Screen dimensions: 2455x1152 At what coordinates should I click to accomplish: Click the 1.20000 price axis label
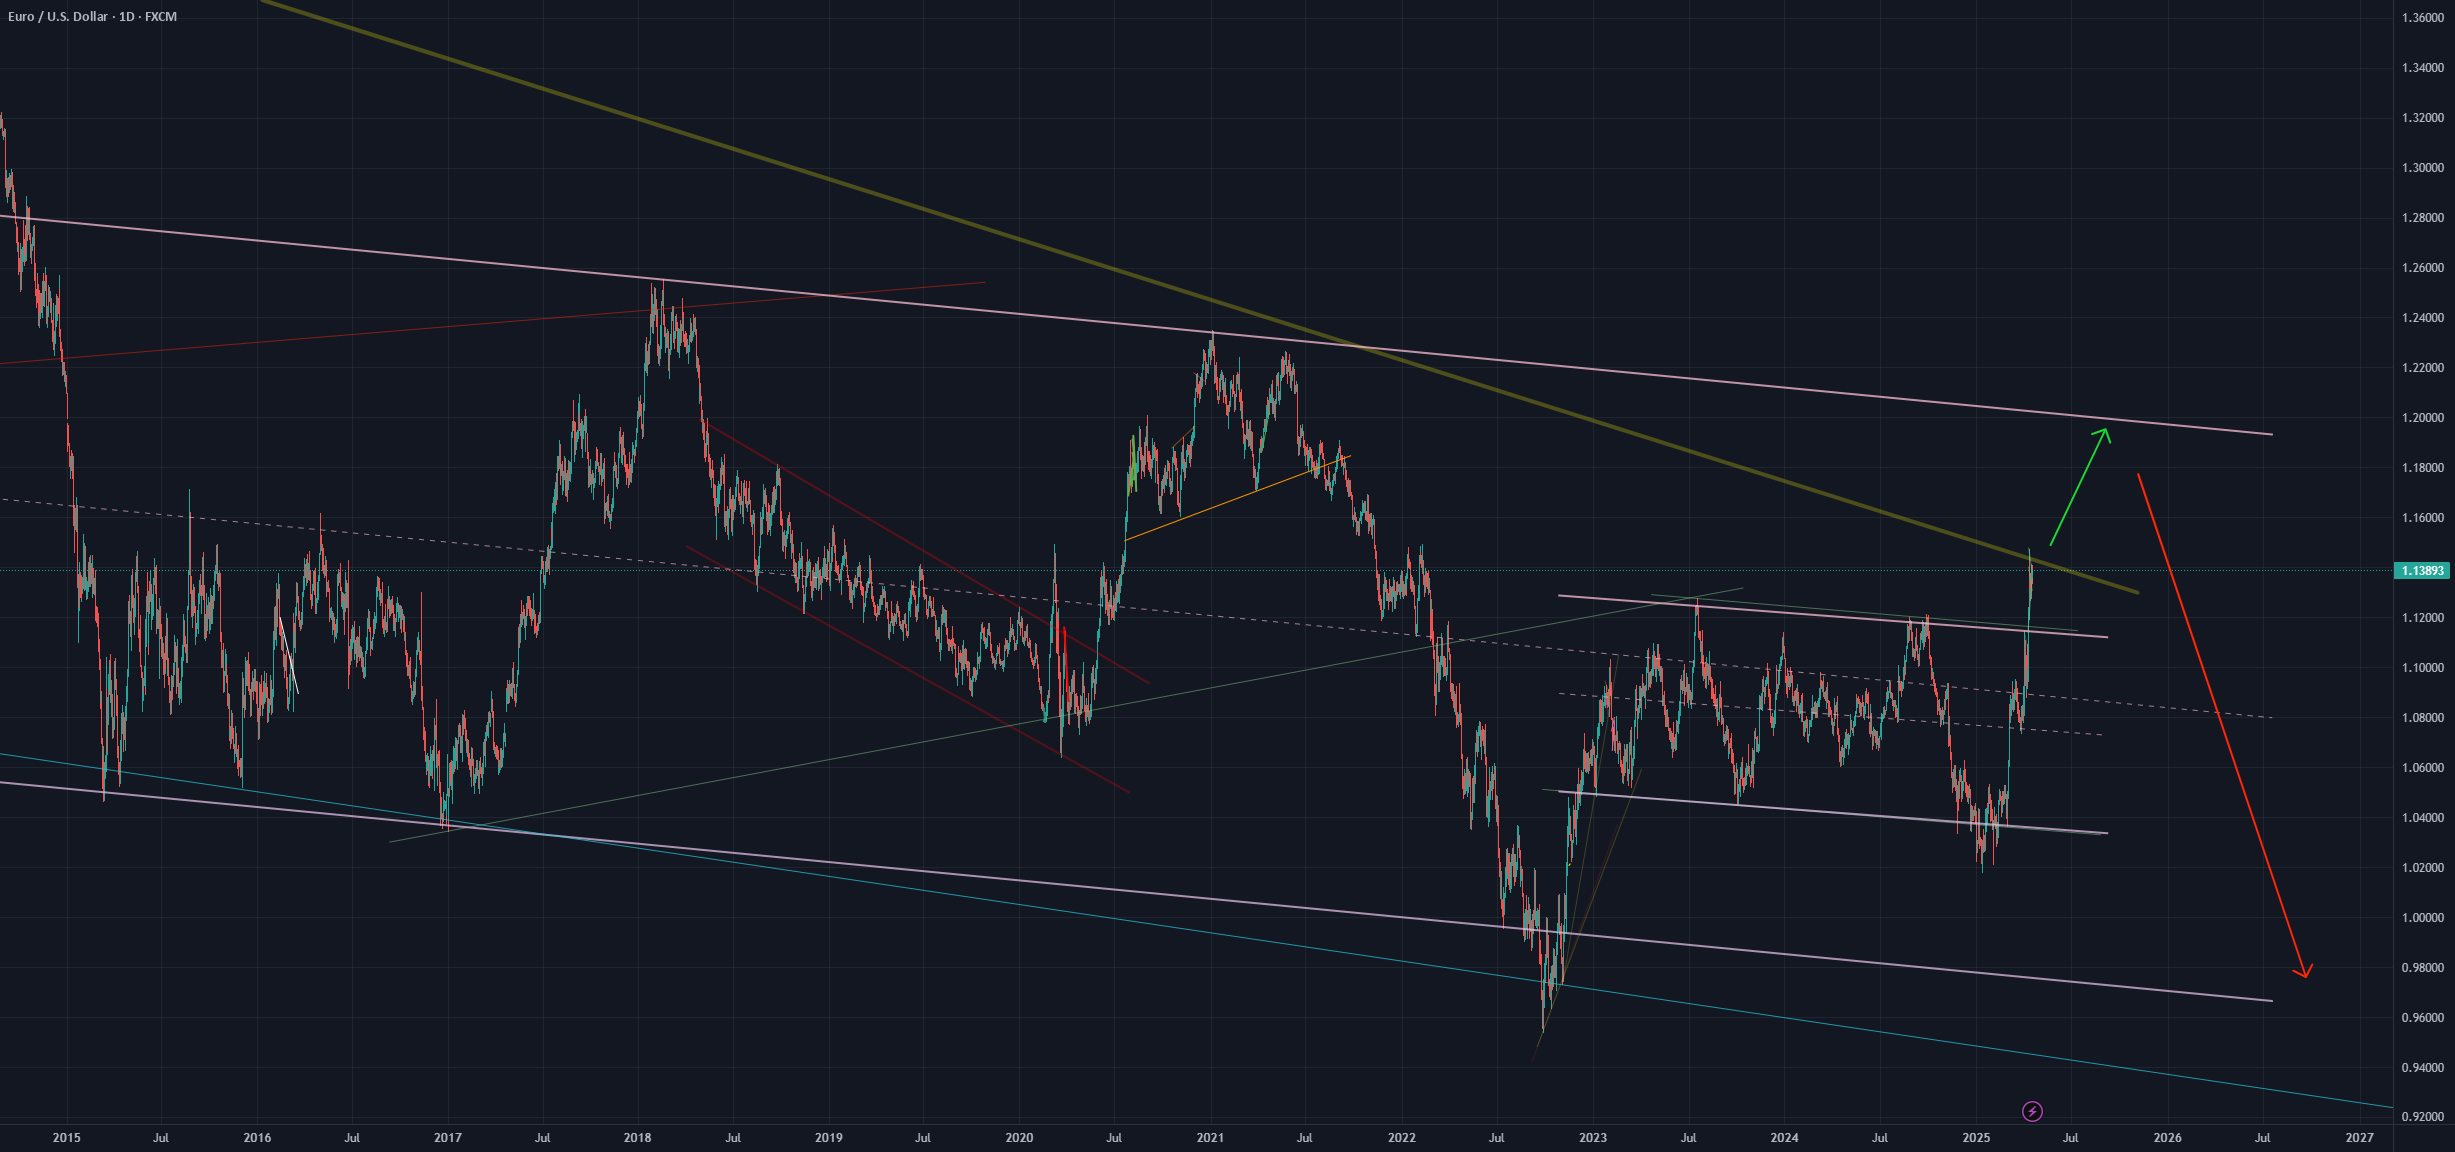(2422, 418)
